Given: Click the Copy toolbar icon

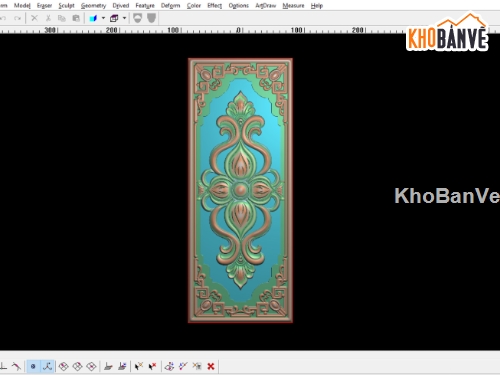Looking at the screenshot, I should click(x=62, y=18).
